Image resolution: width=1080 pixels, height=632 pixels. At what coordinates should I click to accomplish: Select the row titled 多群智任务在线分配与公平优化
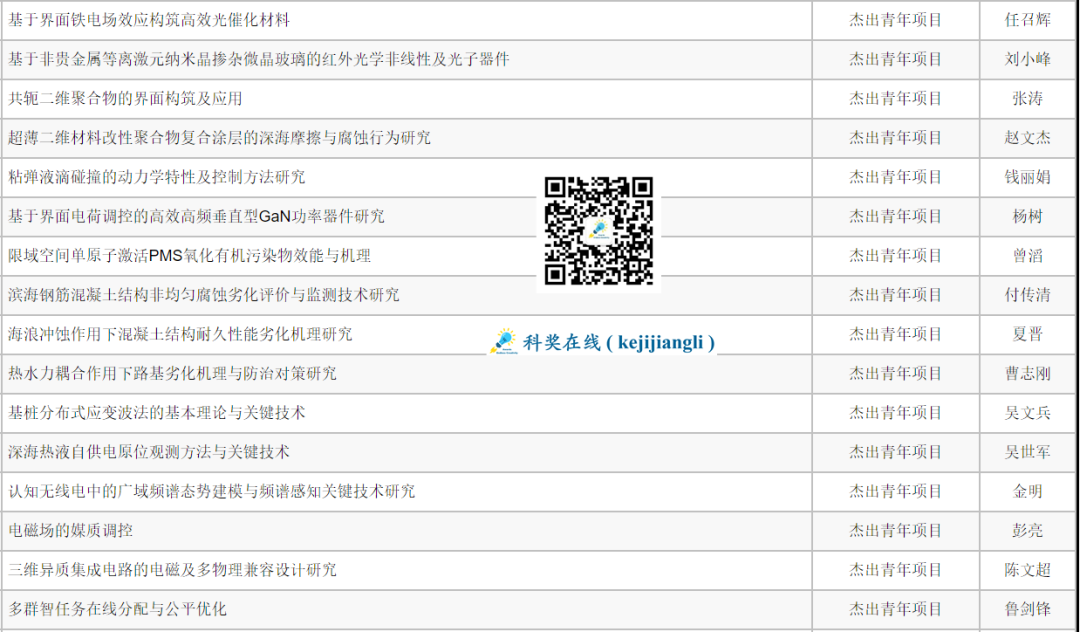(117, 608)
